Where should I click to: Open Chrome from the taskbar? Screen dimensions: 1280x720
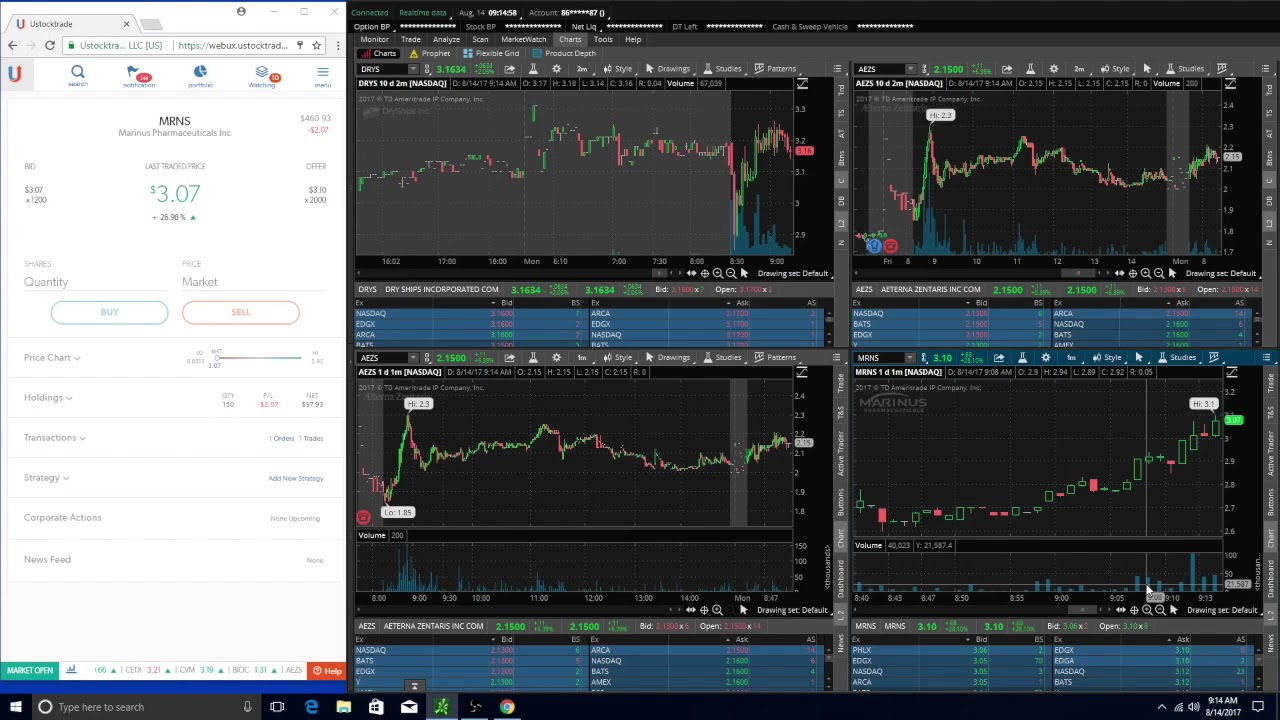point(507,707)
